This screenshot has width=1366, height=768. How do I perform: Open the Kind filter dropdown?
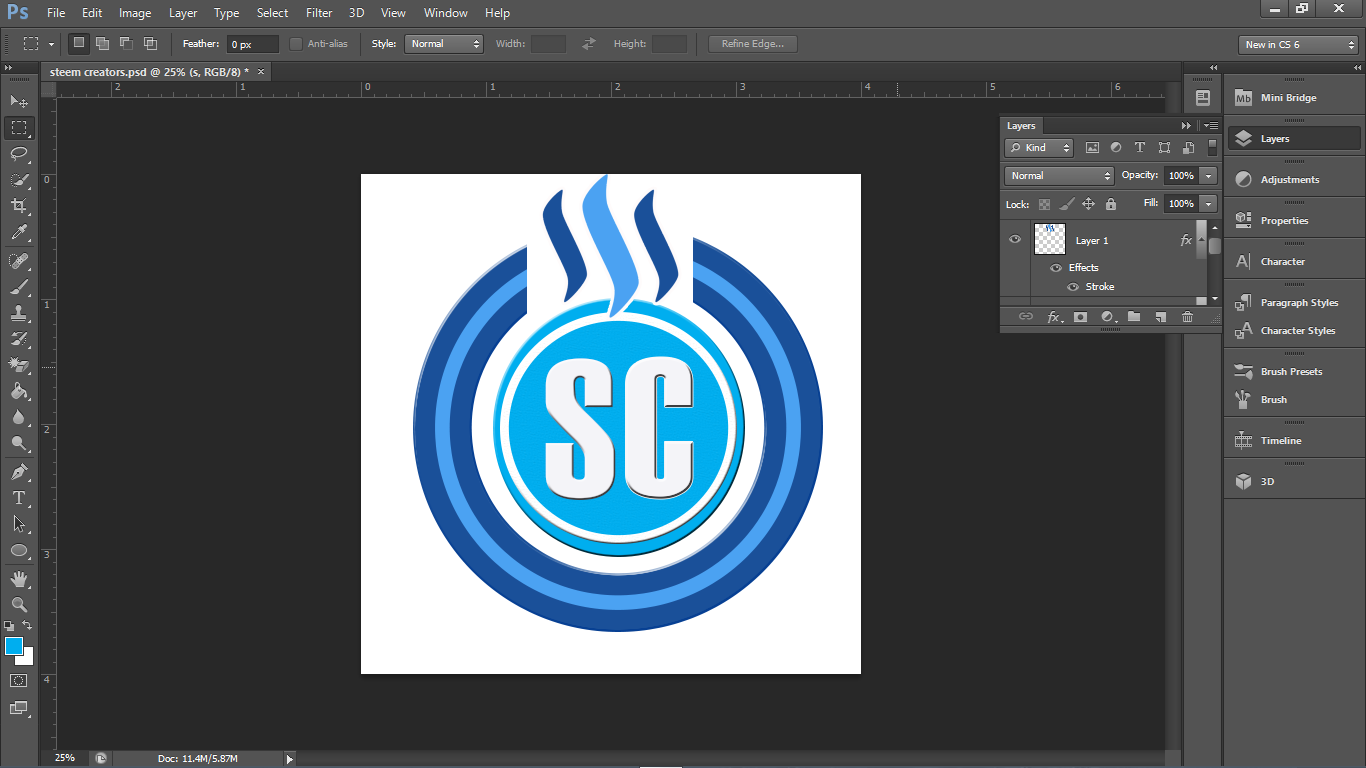tap(1039, 148)
